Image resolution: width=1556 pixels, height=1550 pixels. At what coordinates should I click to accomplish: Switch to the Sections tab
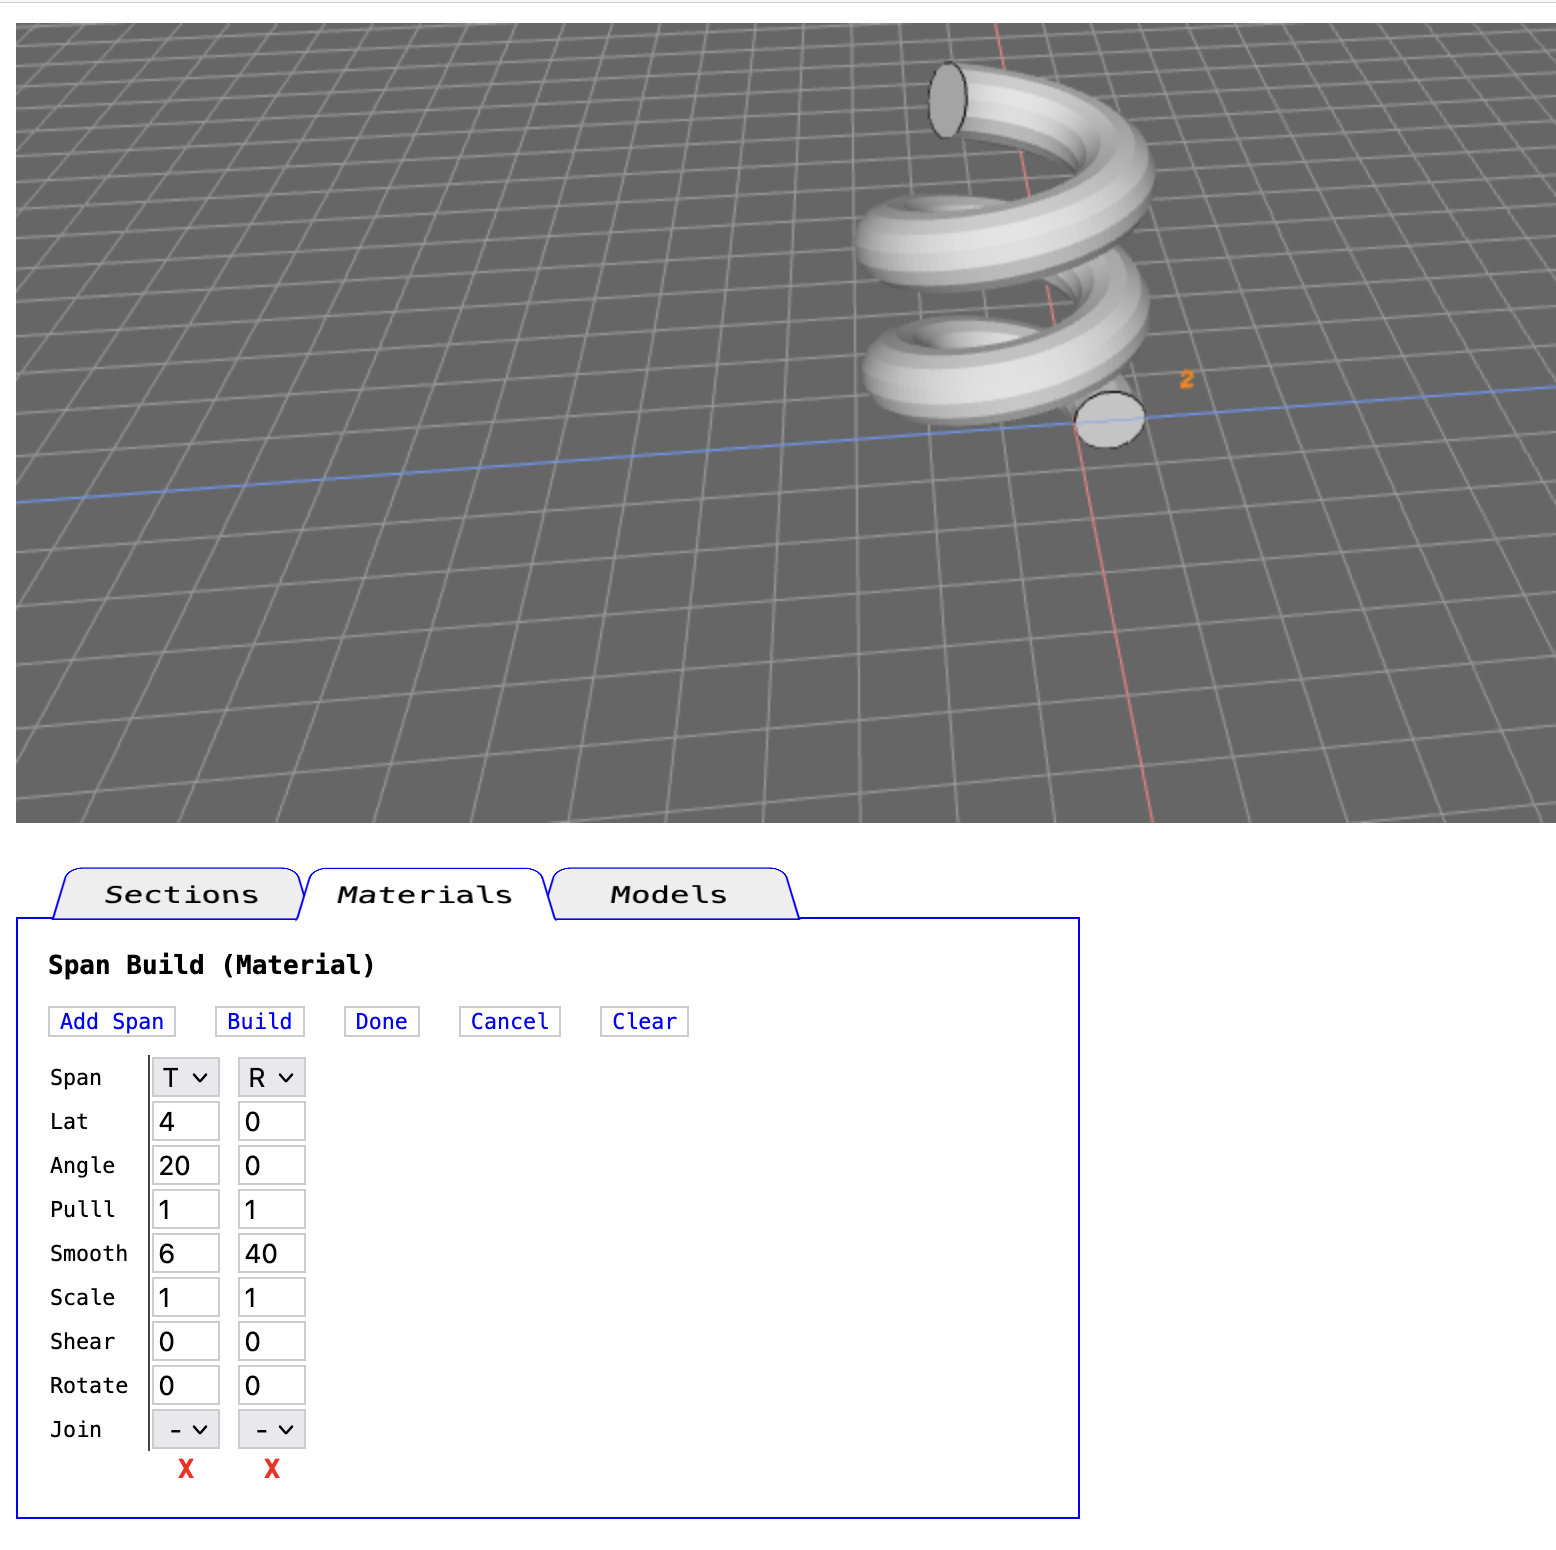181,894
